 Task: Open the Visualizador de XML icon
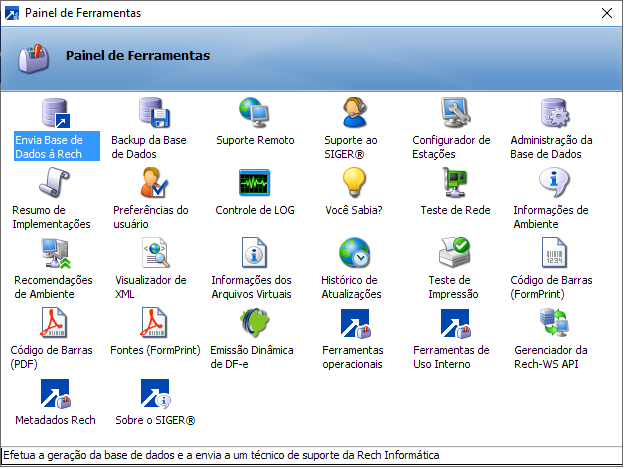click(x=156, y=253)
